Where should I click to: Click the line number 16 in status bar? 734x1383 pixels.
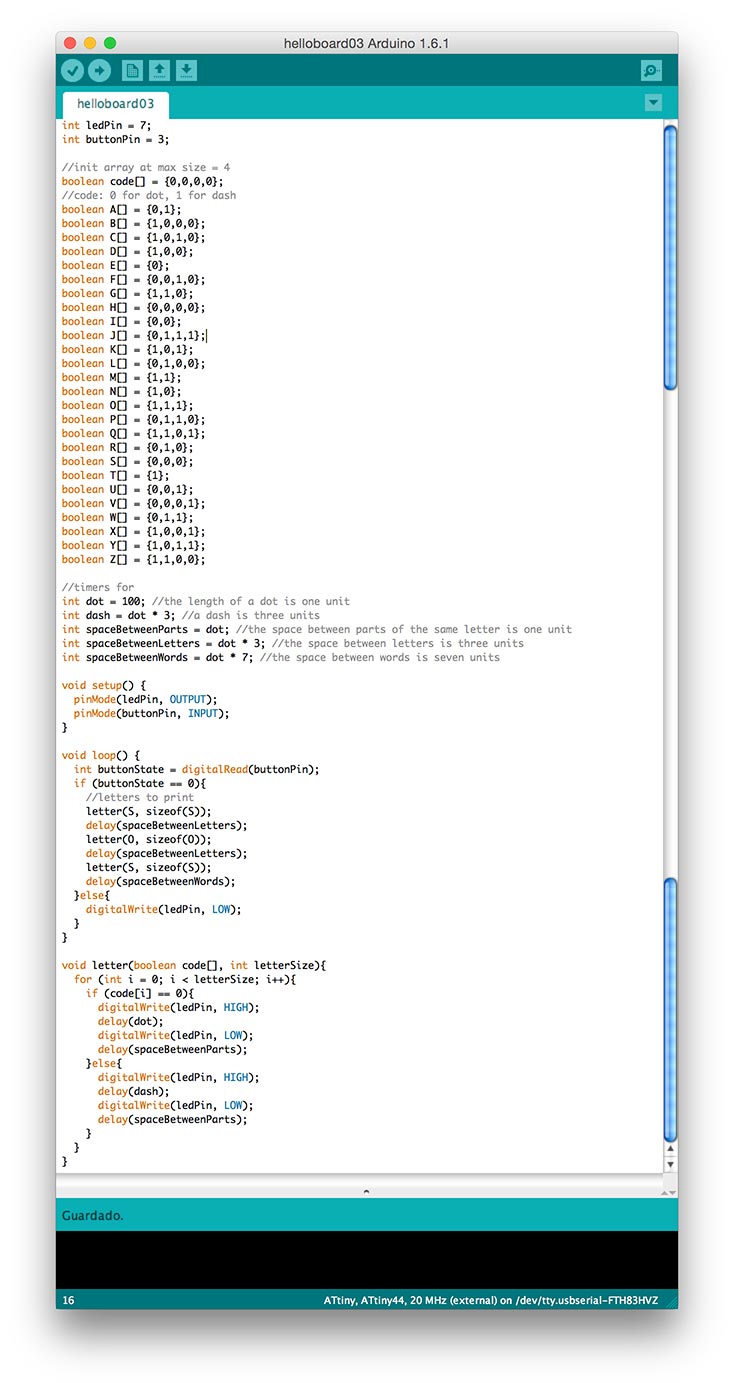click(x=68, y=1301)
